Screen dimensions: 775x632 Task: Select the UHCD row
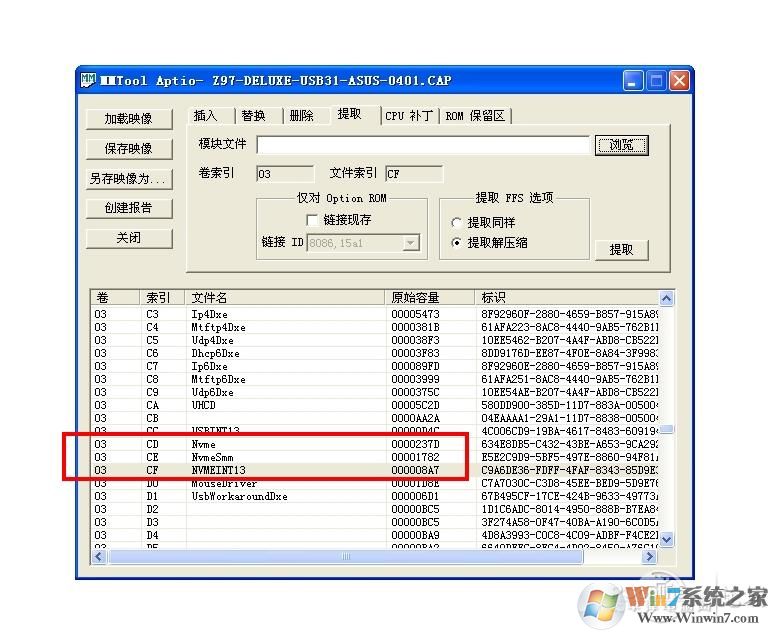(375, 405)
